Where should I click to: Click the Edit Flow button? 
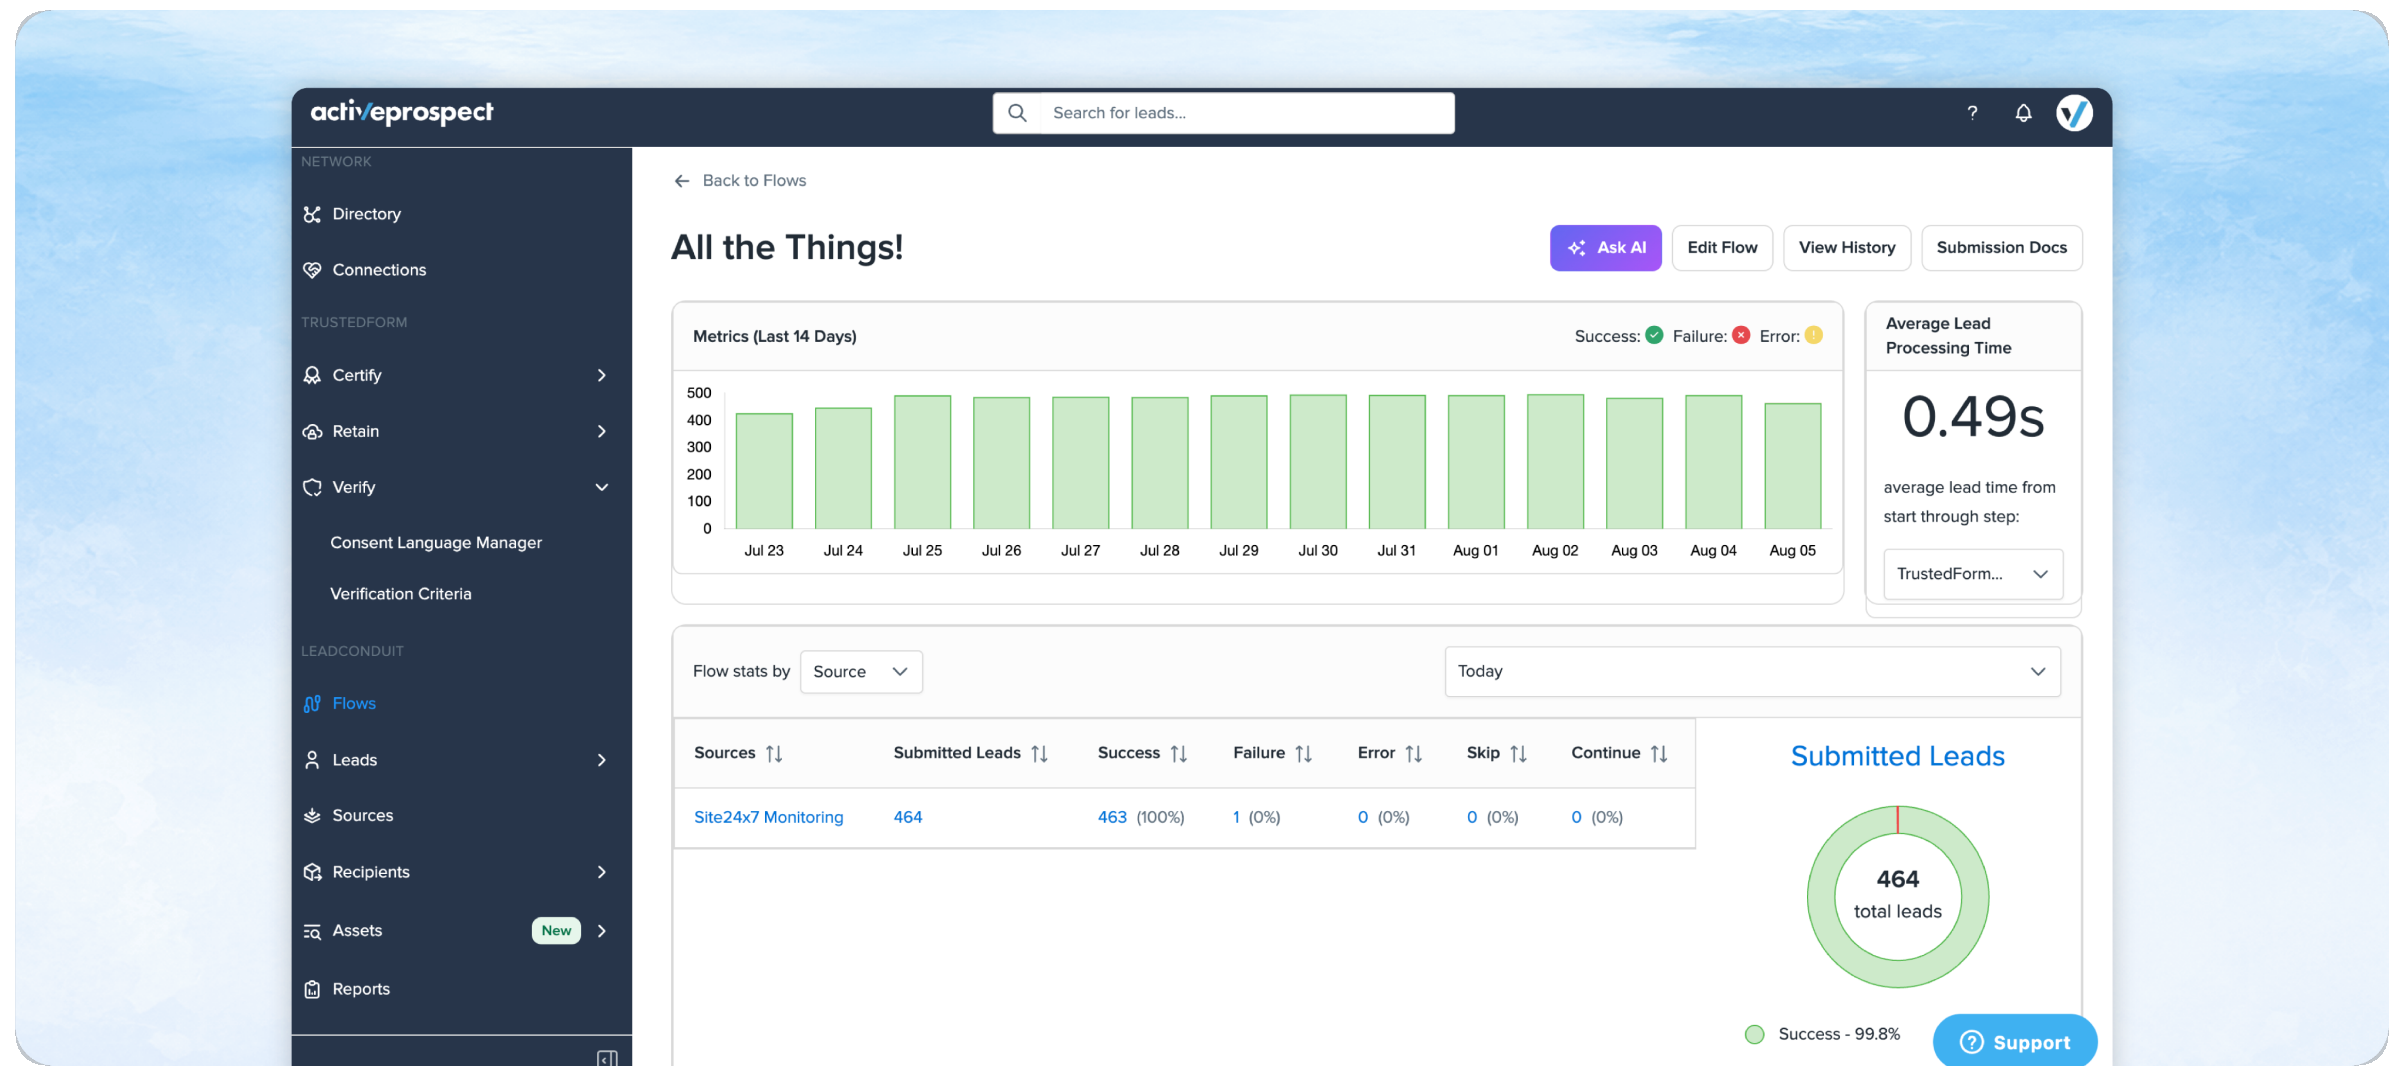tap(1722, 248)
